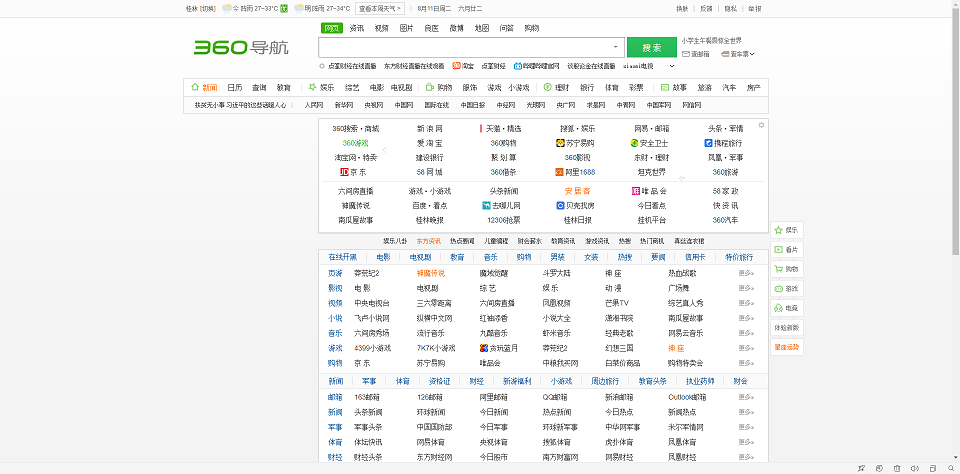Screen dimensions: 960x474
Task: Open 苏宁易购 with its yellow lion icon
Action: (x=575, y=143)
